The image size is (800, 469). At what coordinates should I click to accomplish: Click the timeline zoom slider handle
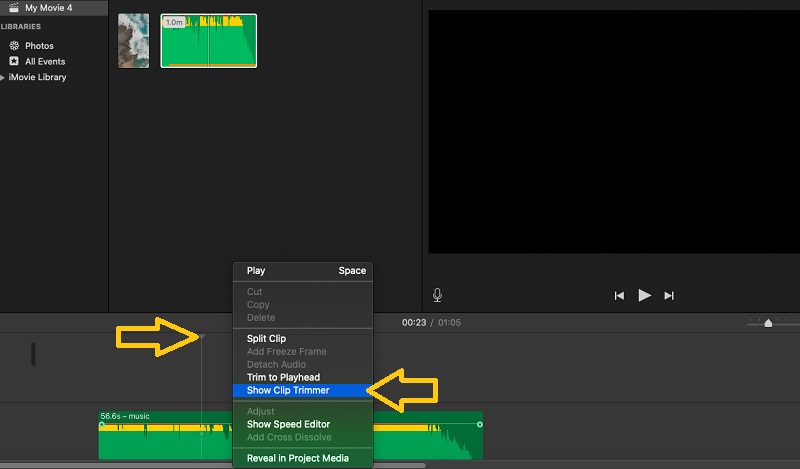[x=768, y=323]
